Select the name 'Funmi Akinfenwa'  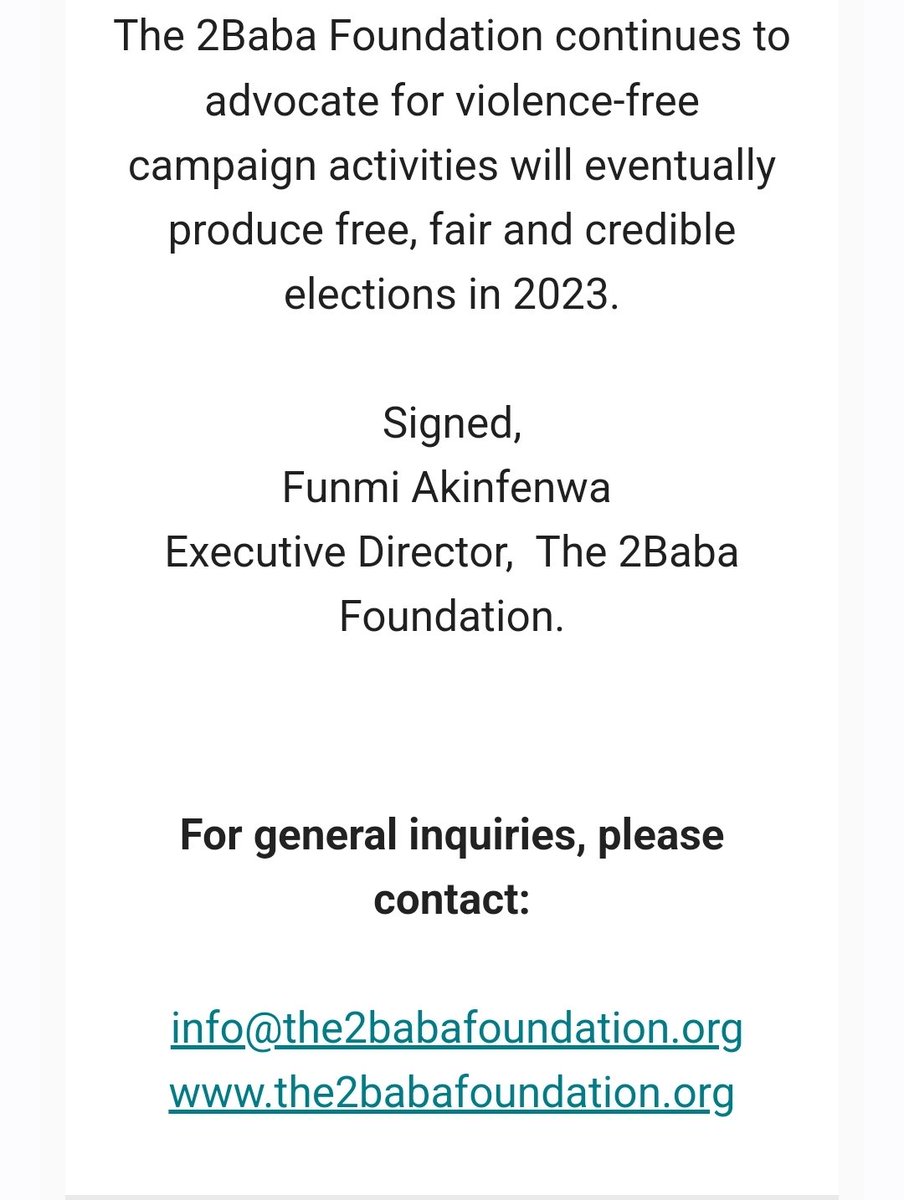point(446,488)
